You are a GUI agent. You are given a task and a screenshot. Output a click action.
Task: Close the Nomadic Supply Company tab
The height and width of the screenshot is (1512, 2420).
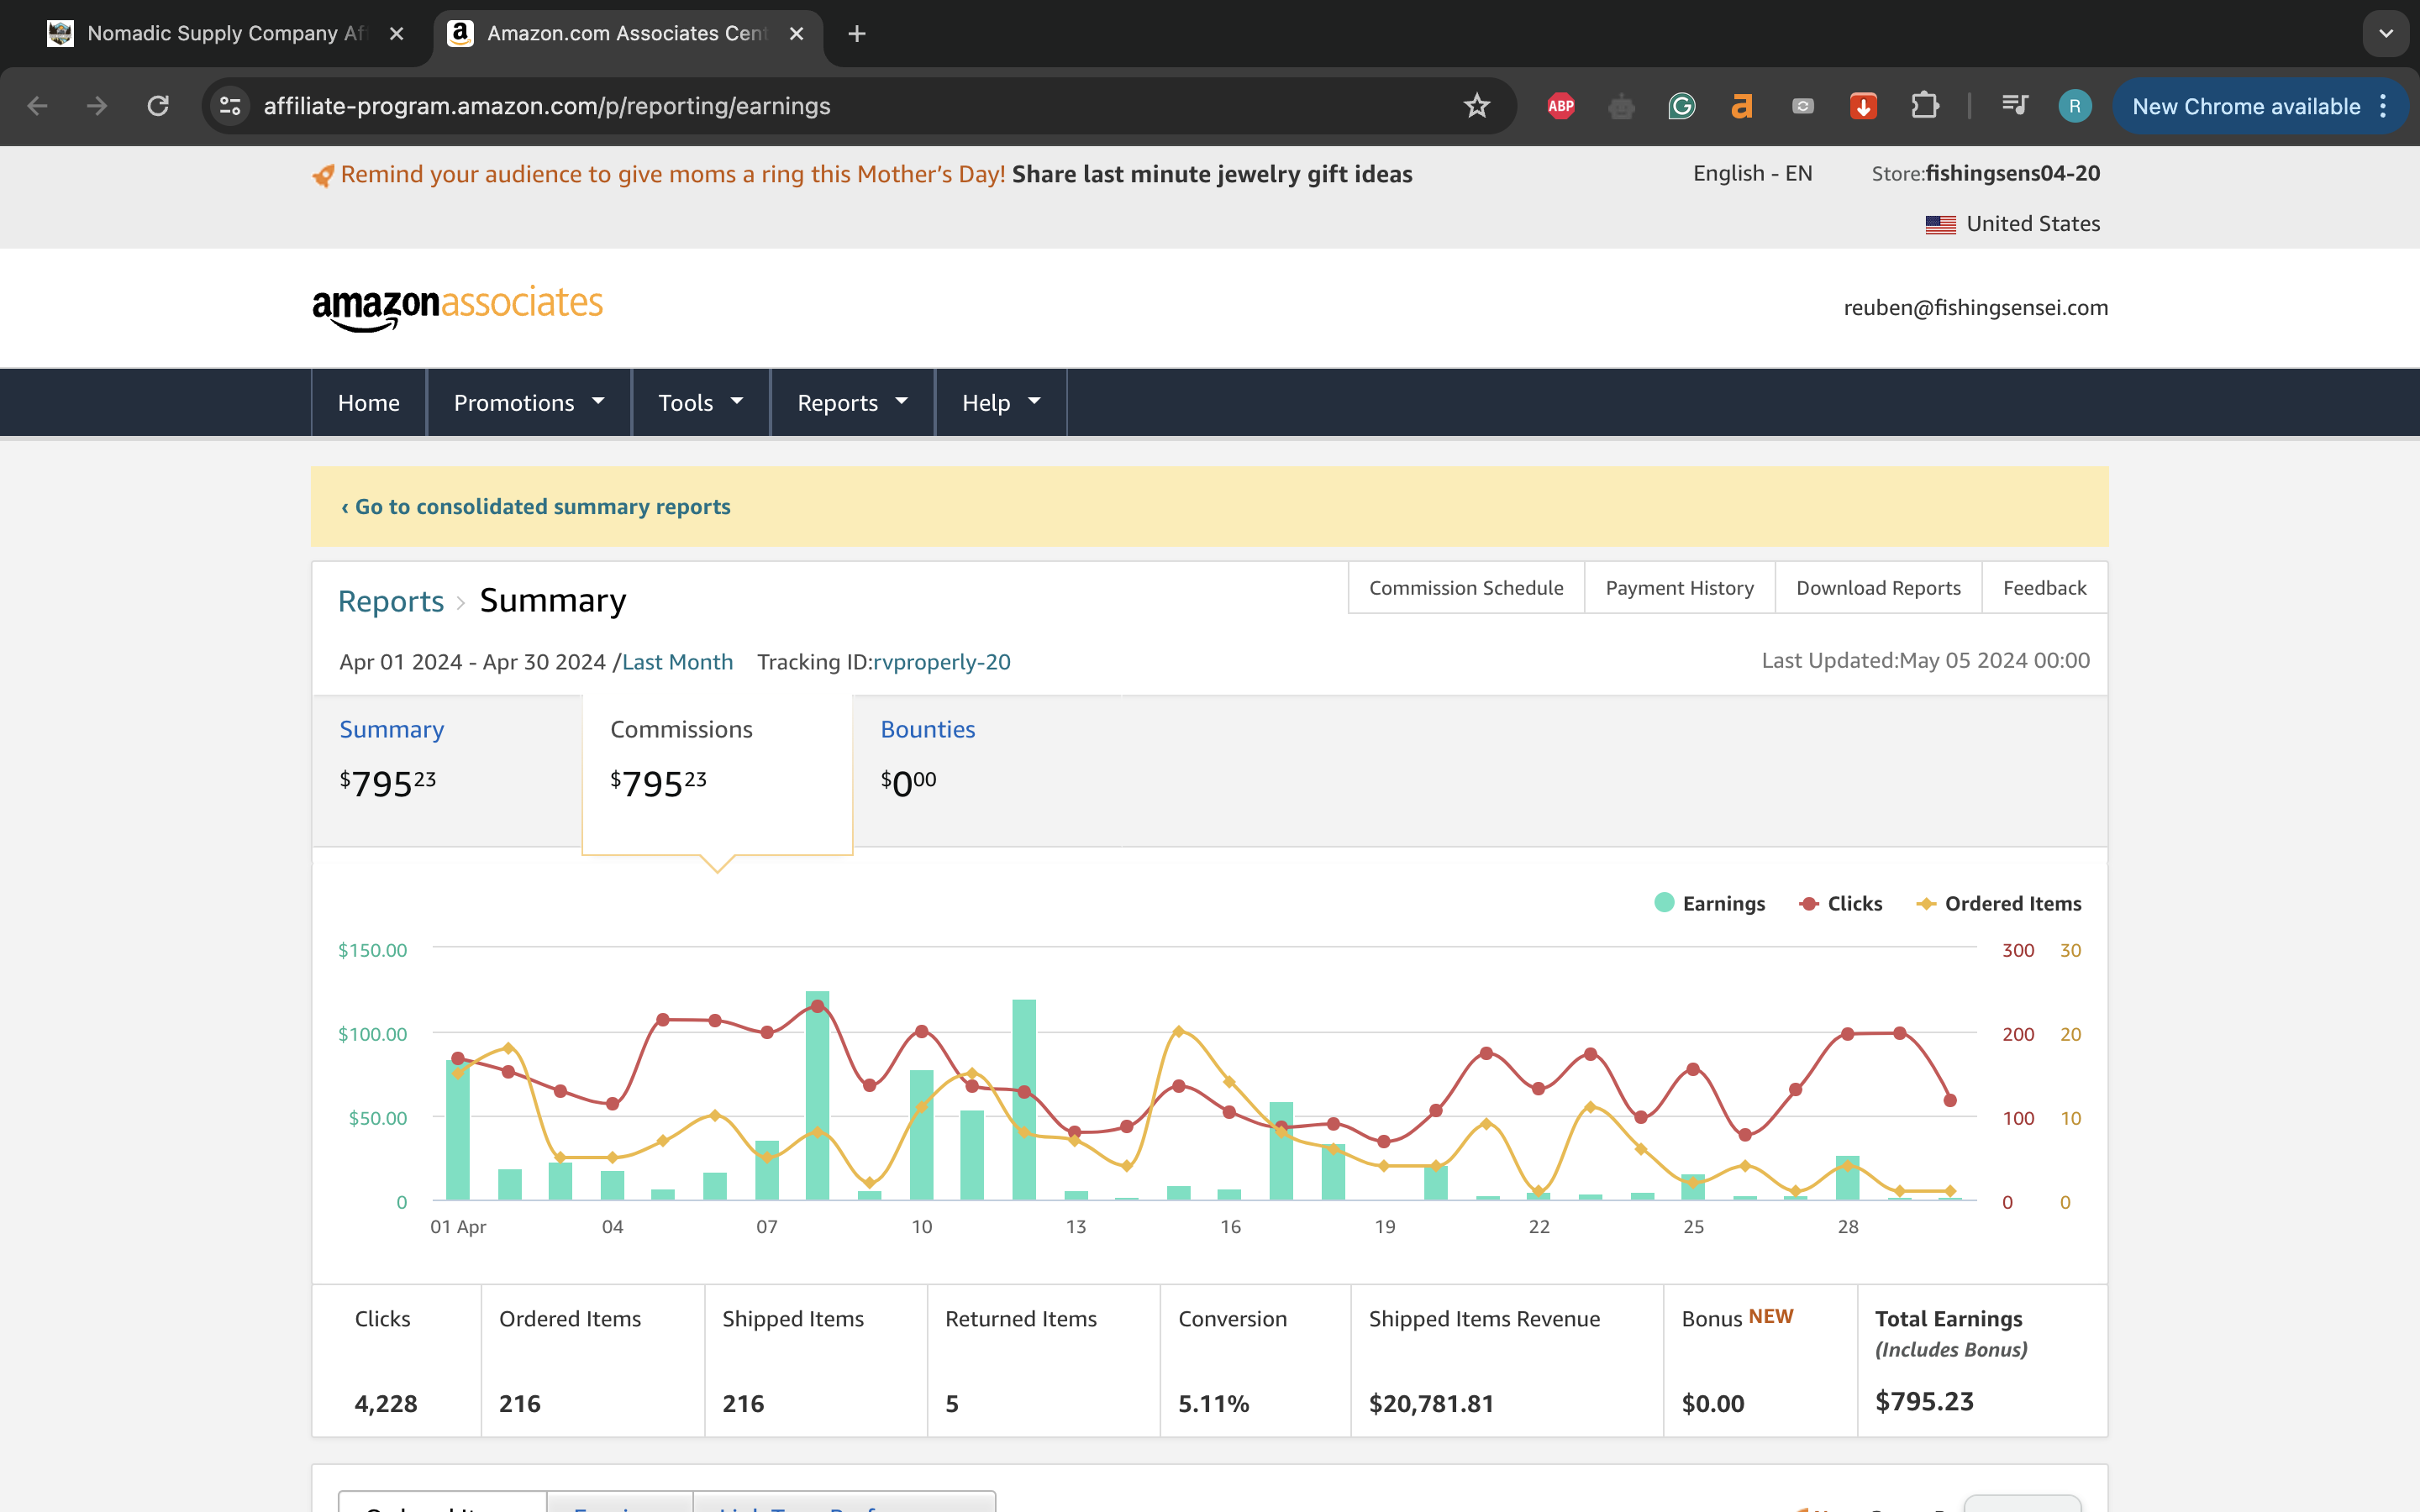[396, 34]
